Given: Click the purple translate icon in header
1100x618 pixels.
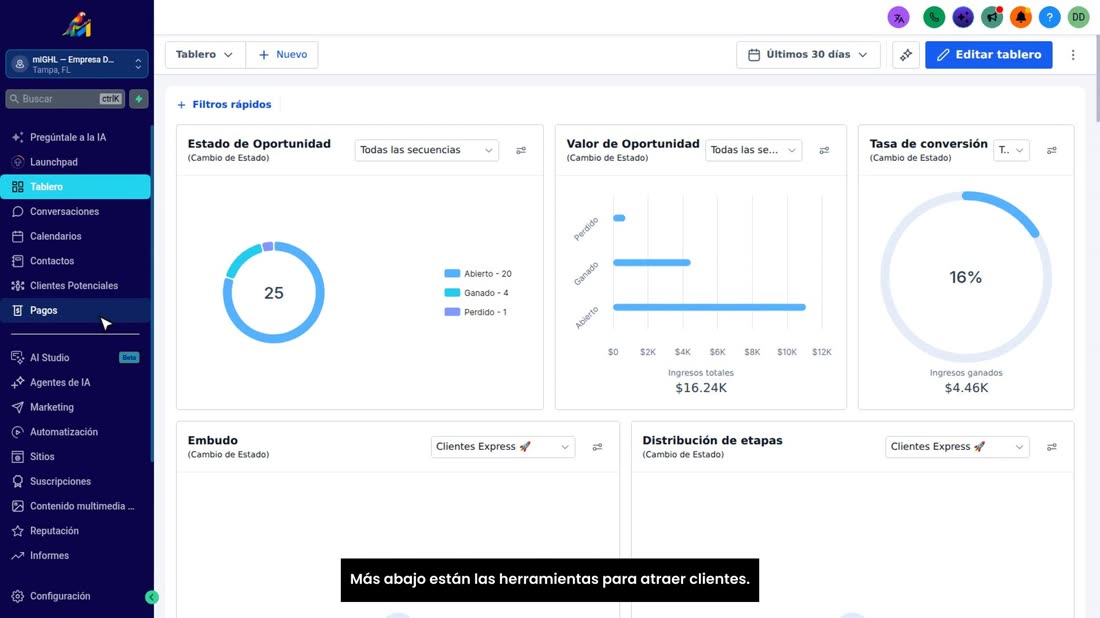Looking at the screenshot, I should coord(898,17).
